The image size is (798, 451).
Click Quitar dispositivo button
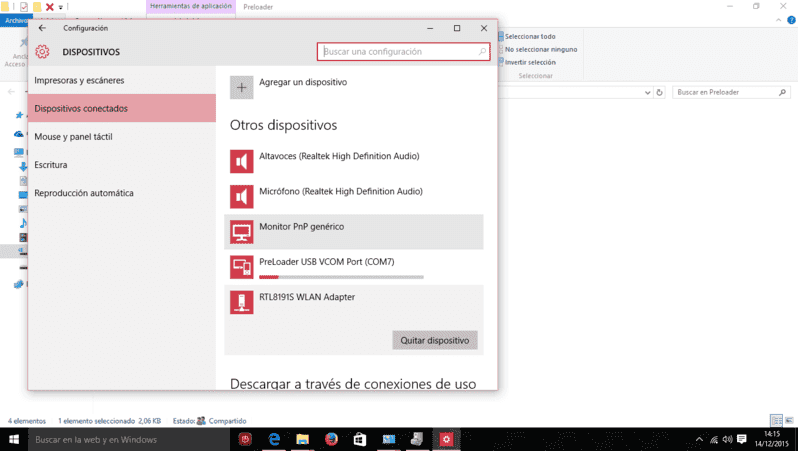point(435,340)
